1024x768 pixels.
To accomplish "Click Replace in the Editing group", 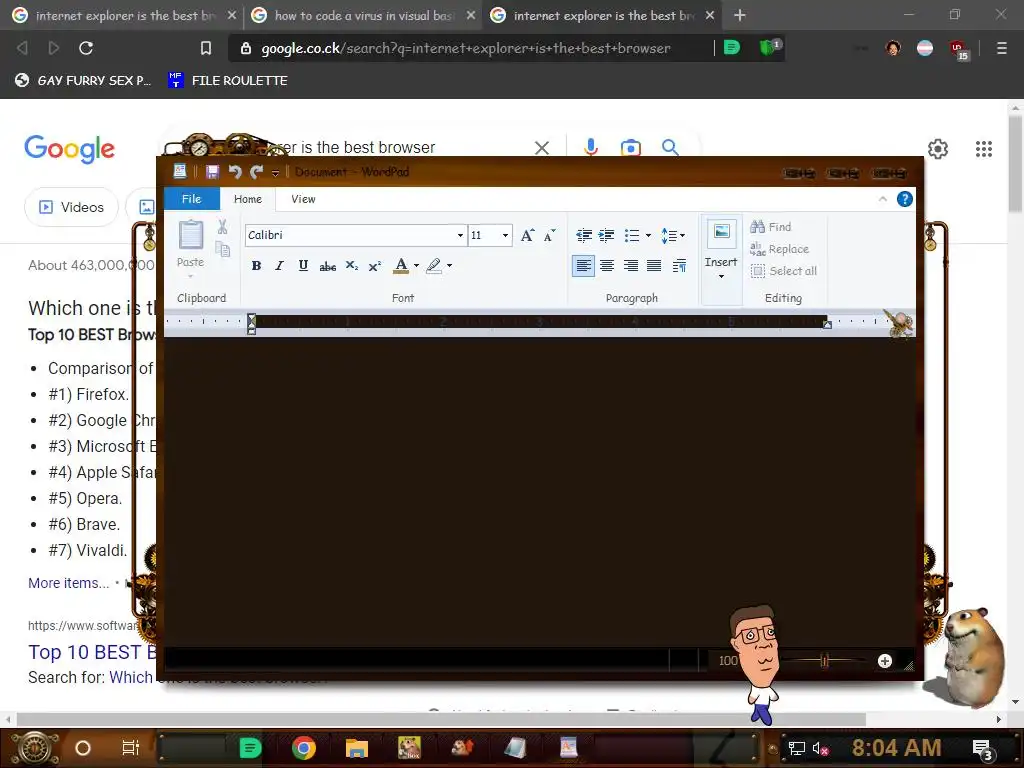I will point(779,249).
